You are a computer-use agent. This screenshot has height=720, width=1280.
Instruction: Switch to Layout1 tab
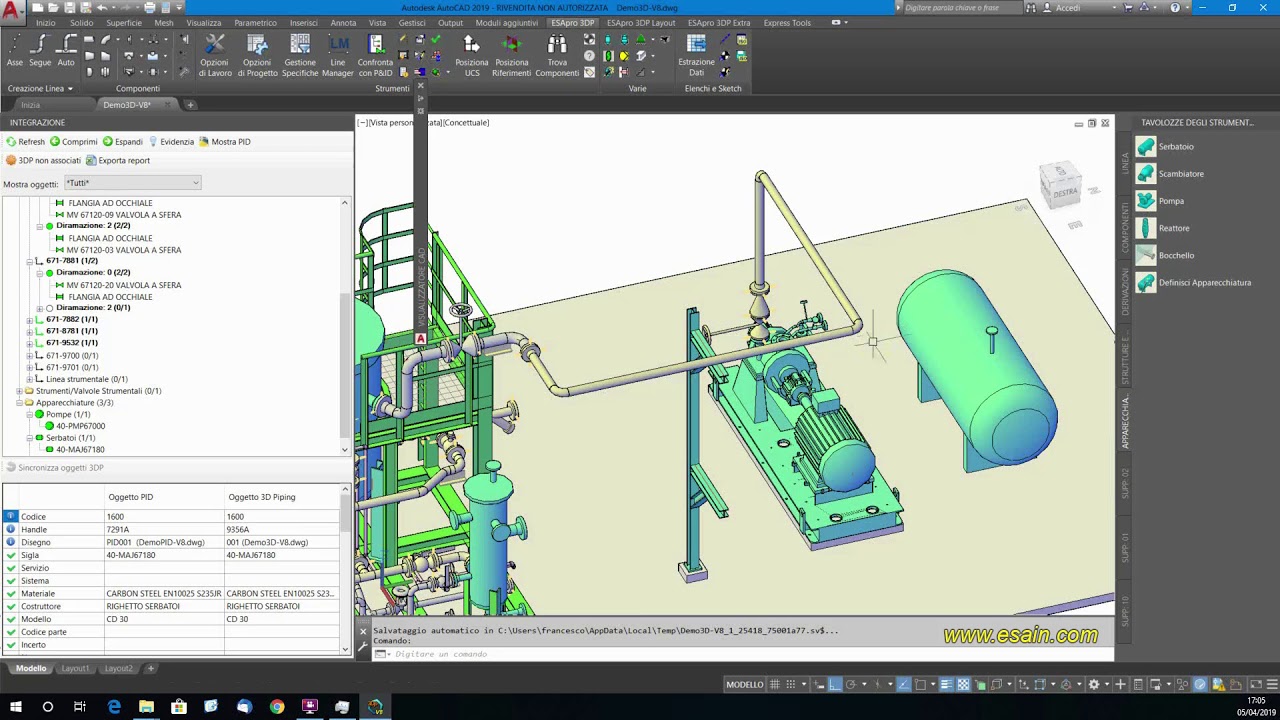(75, 668)
